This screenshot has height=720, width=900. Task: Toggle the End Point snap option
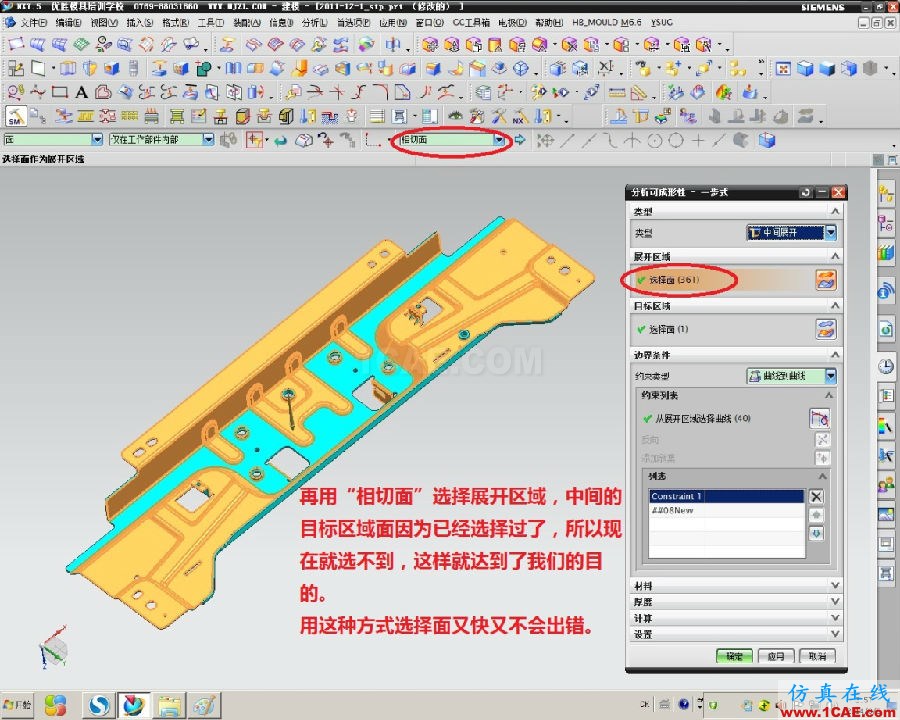coord(567,140)
